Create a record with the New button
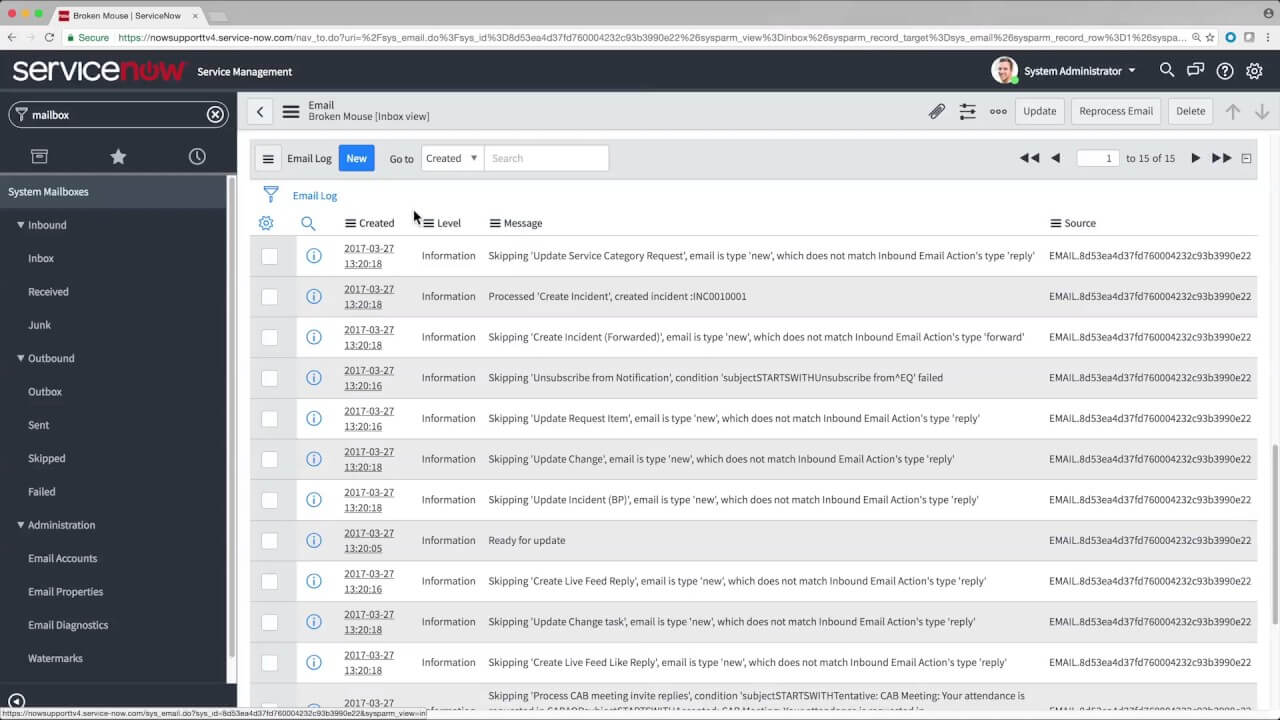Screen dimensions: 1280x720 point(356,158)
